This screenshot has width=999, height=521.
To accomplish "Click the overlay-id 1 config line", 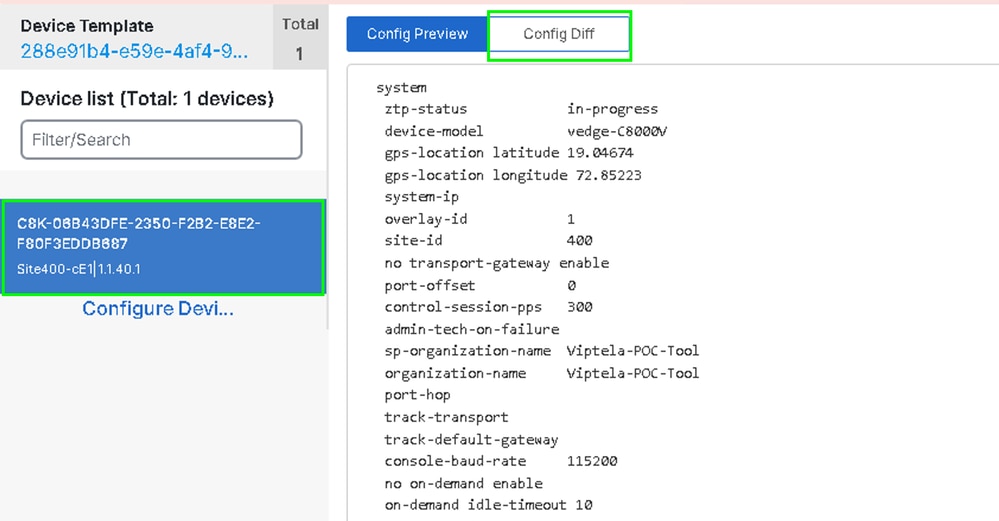I will click(479, 219).
